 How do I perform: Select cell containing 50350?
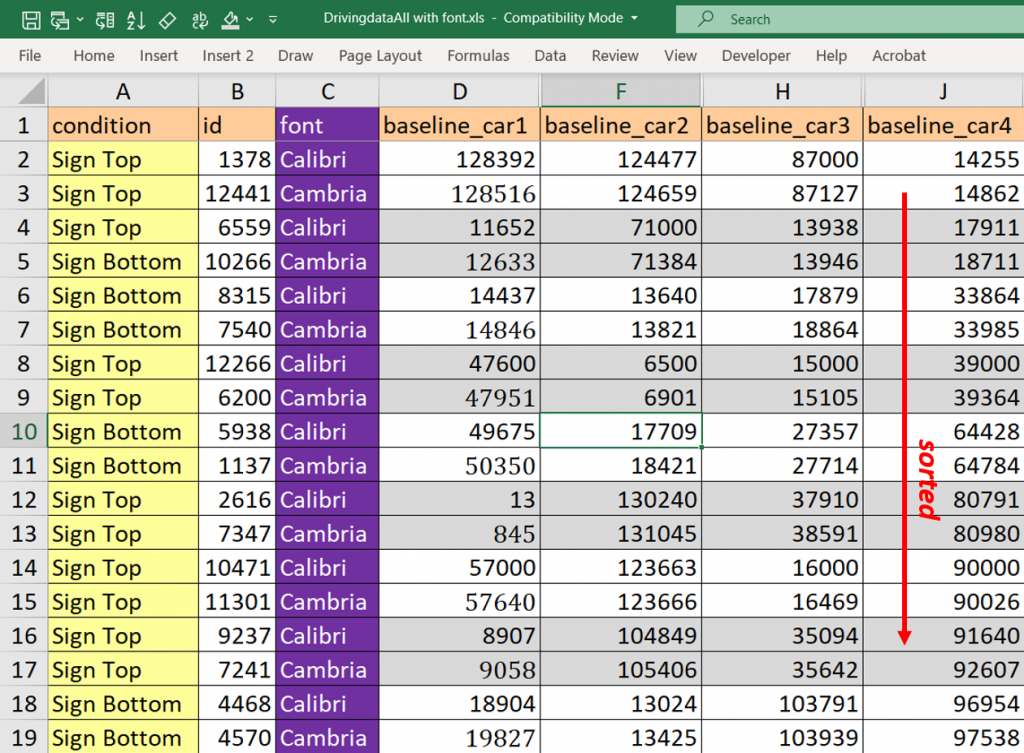click(460, 466)
